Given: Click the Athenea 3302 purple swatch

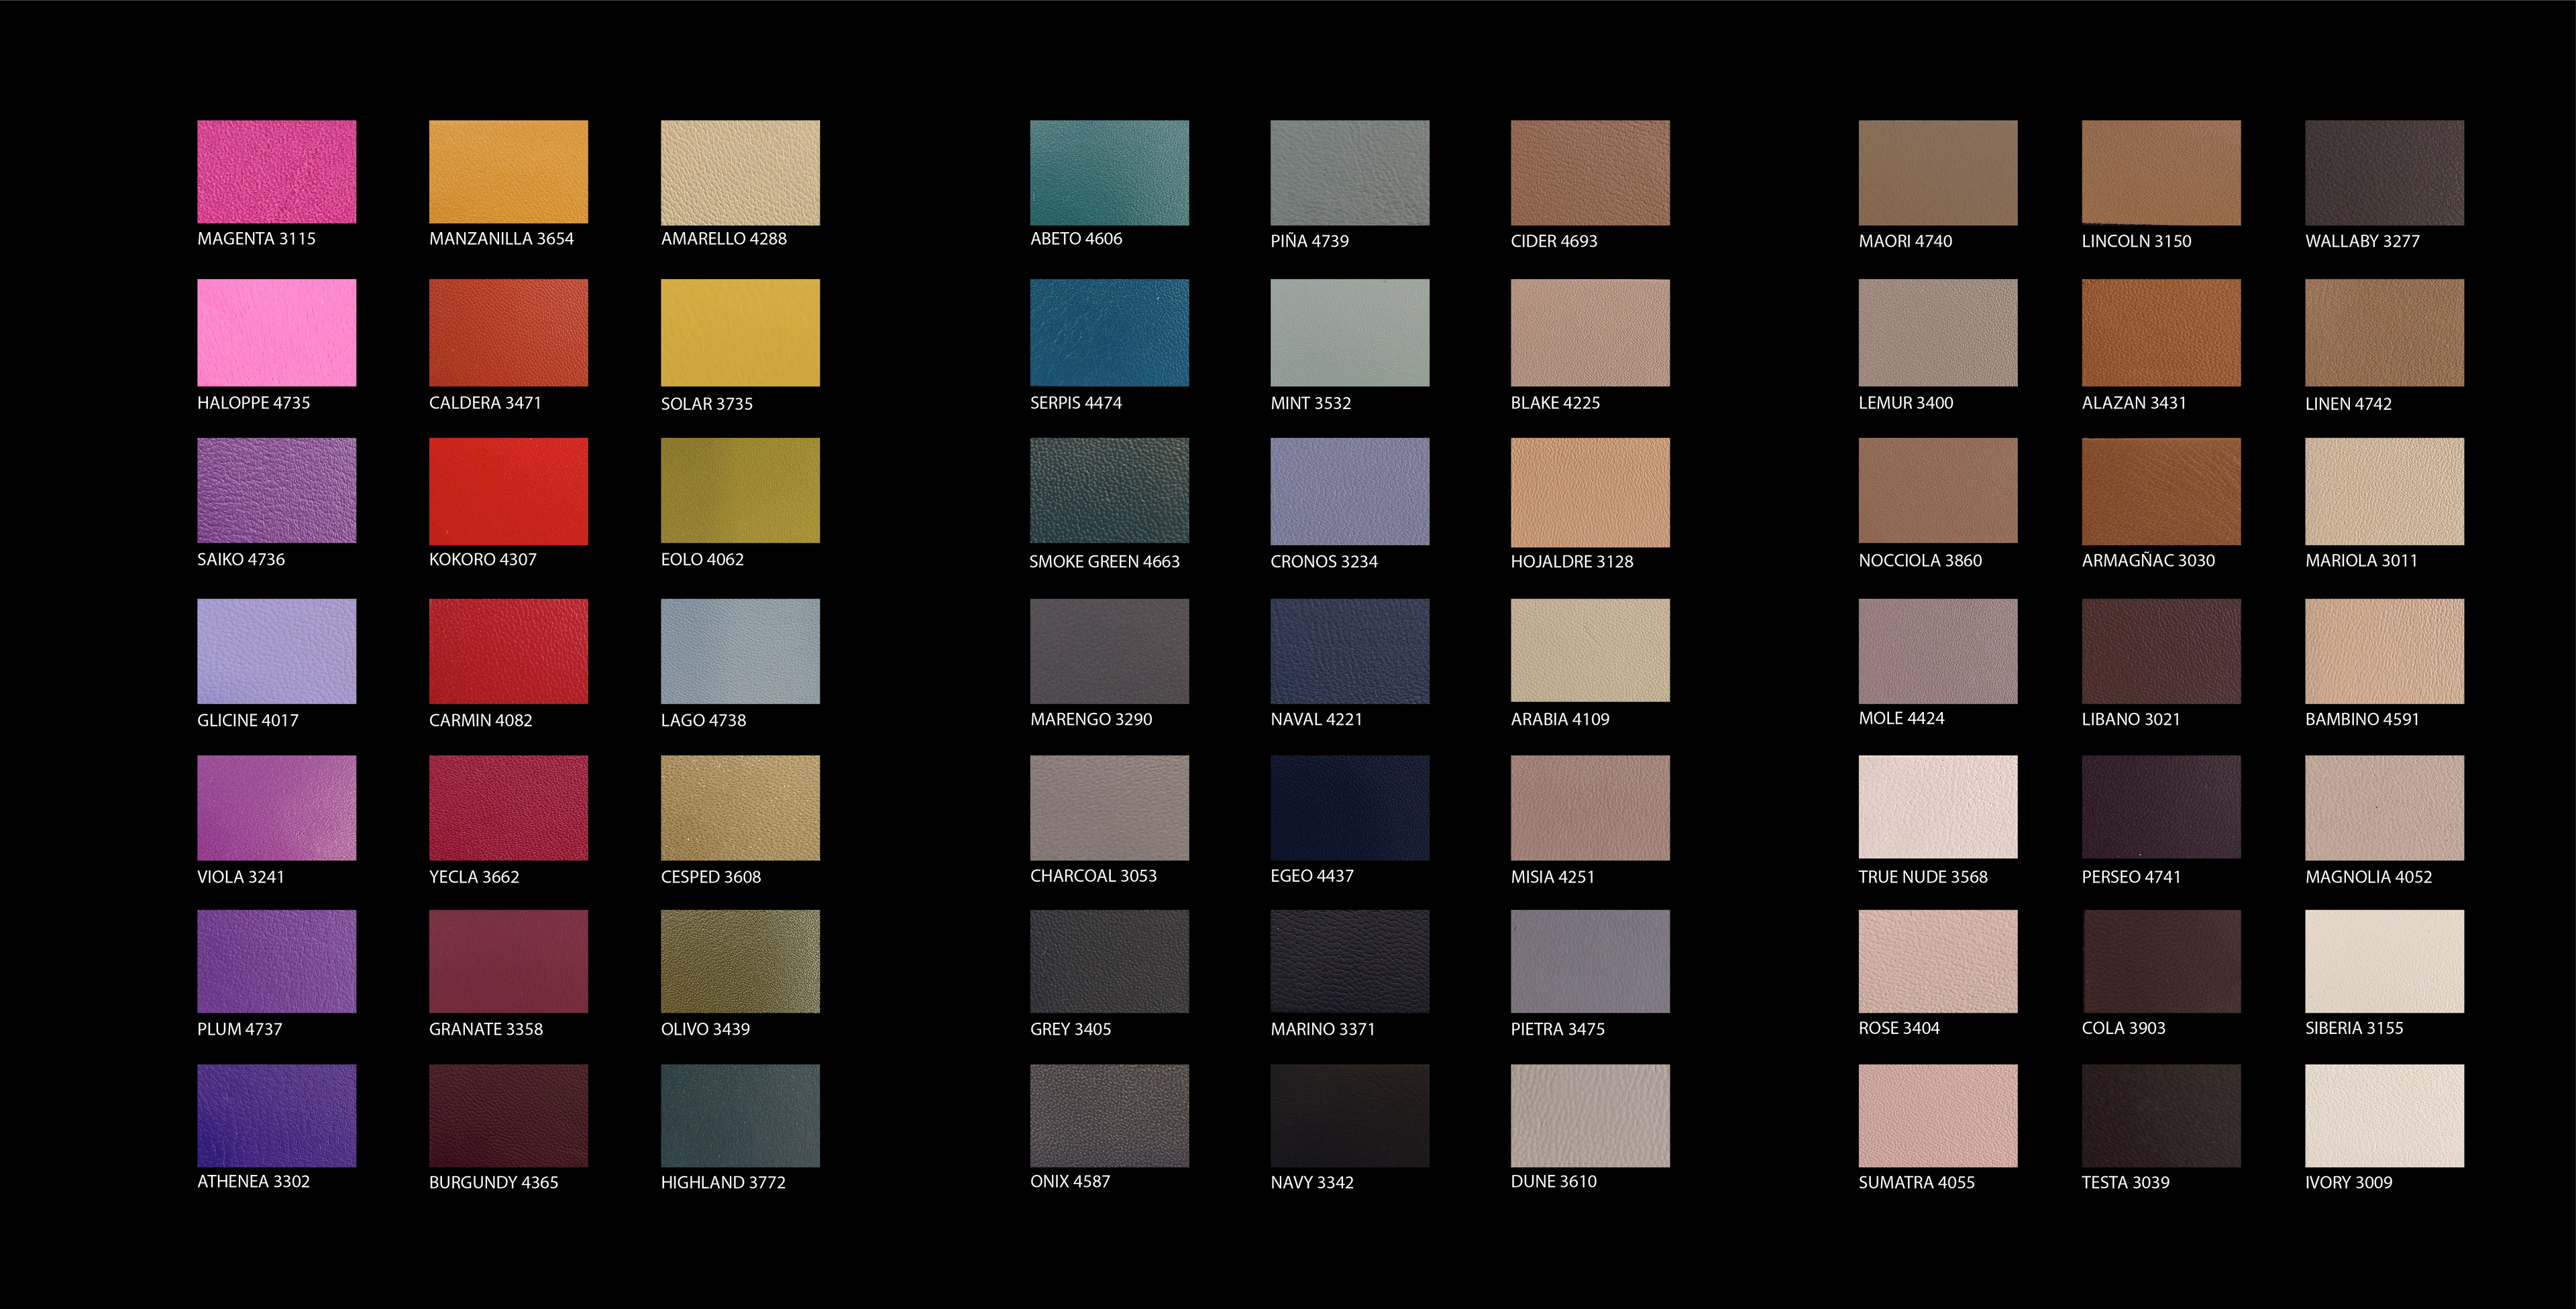Looking at the screenshot, I should pos(276,1115).
